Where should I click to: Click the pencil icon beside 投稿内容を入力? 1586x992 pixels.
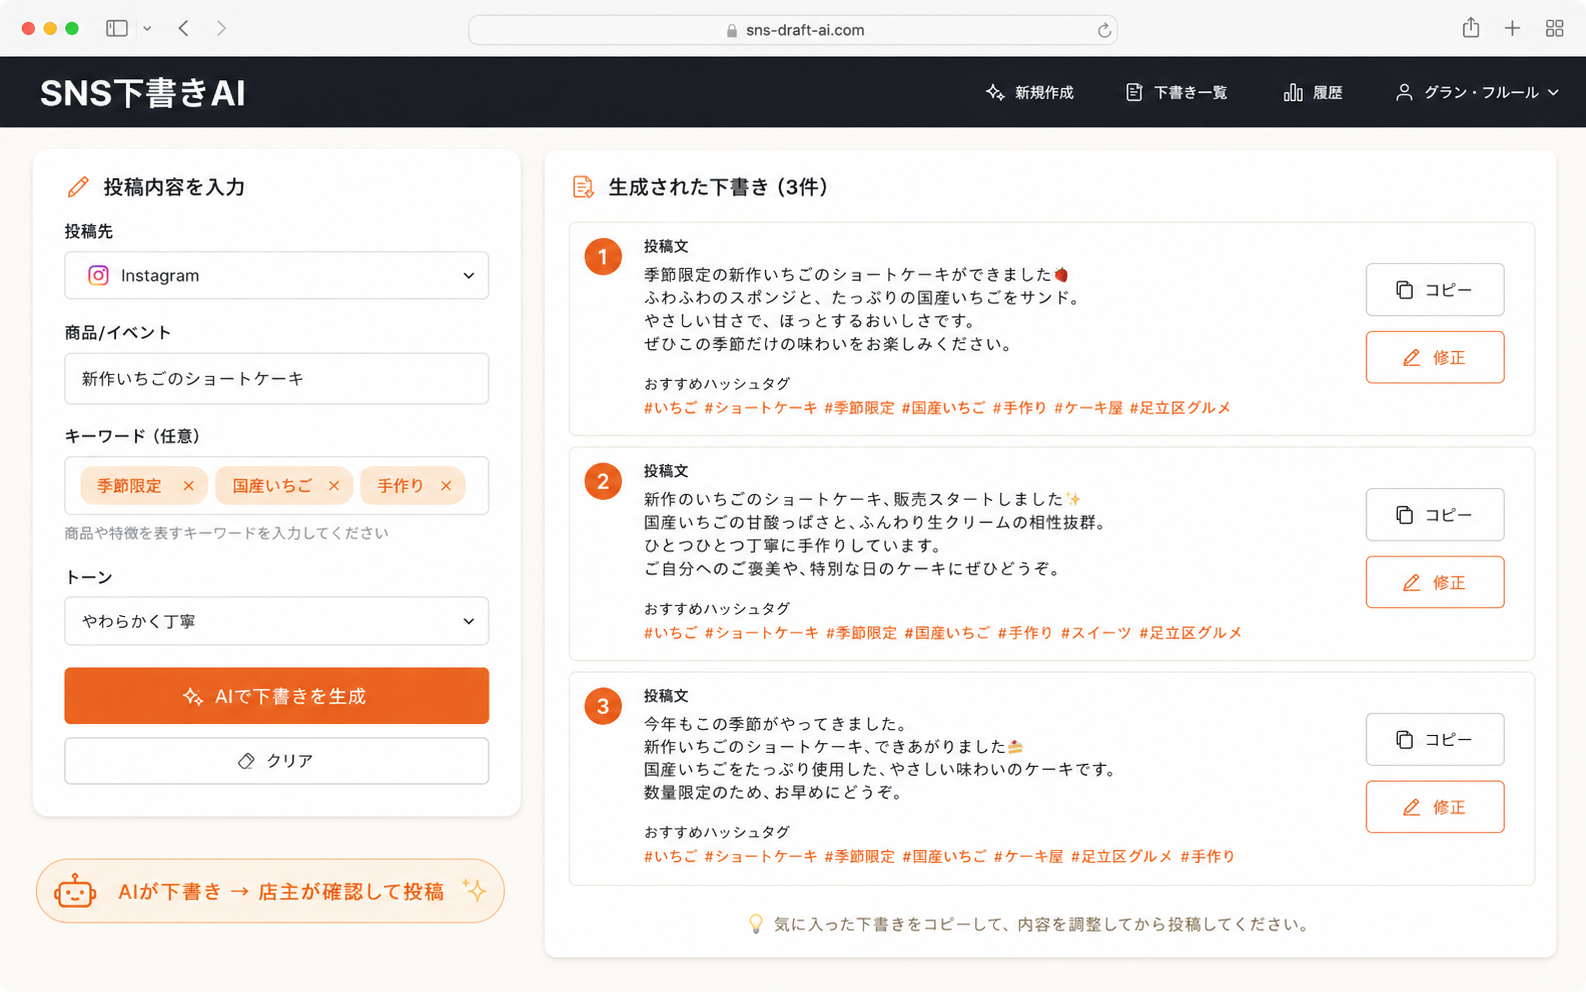[x=78, y=187]
